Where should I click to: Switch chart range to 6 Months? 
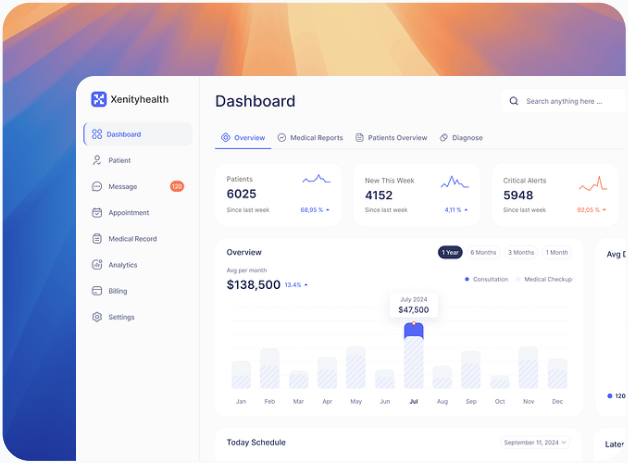[483, 253]
